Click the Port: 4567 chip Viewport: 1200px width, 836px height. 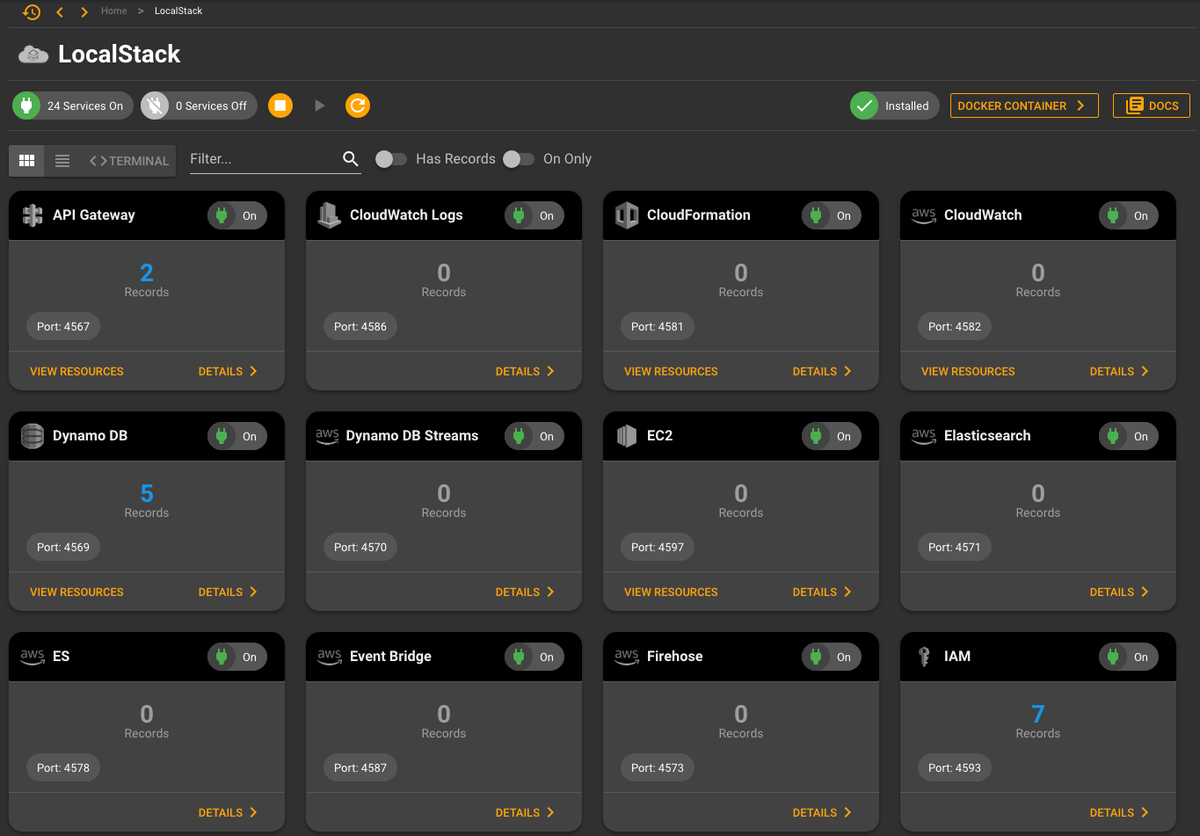pos(63,326)
